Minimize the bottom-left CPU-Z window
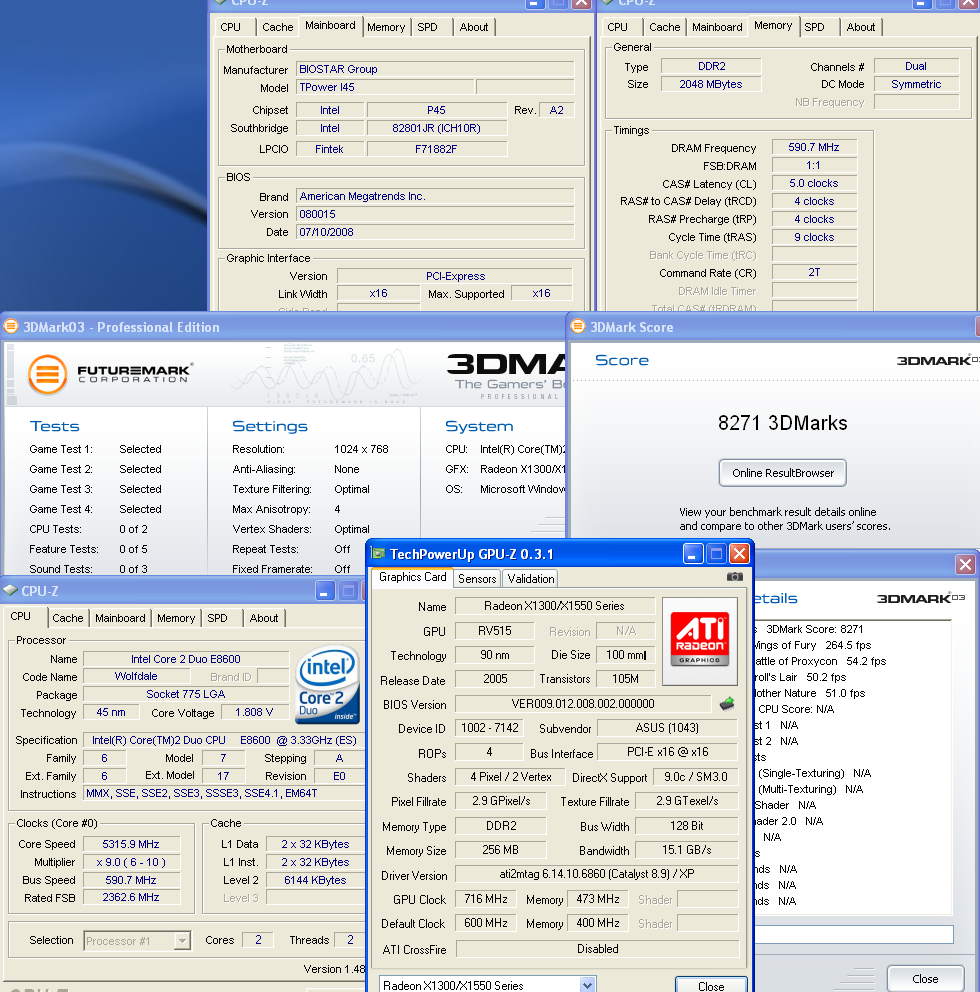The image size is (980, 992). pyautogui.click(x=325, y=592)
